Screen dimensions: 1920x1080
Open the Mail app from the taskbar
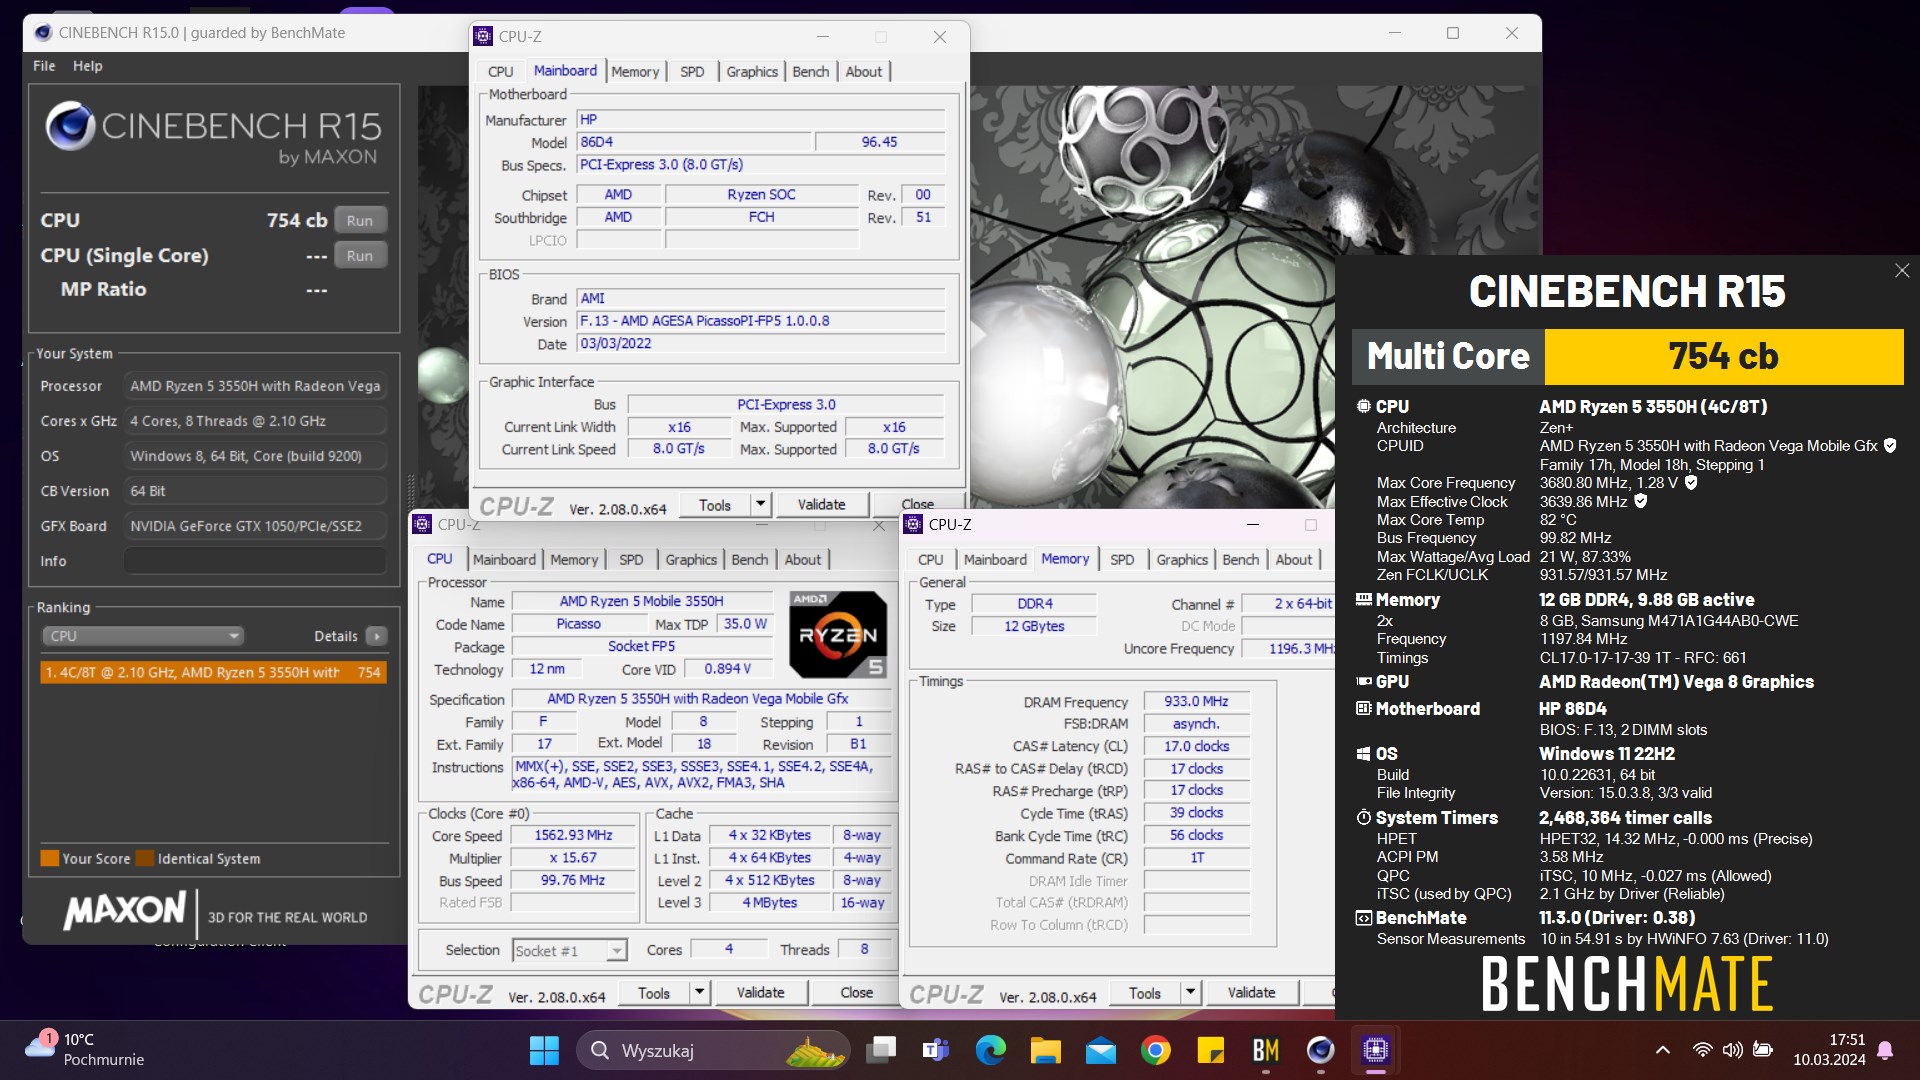[1101, 1050]
